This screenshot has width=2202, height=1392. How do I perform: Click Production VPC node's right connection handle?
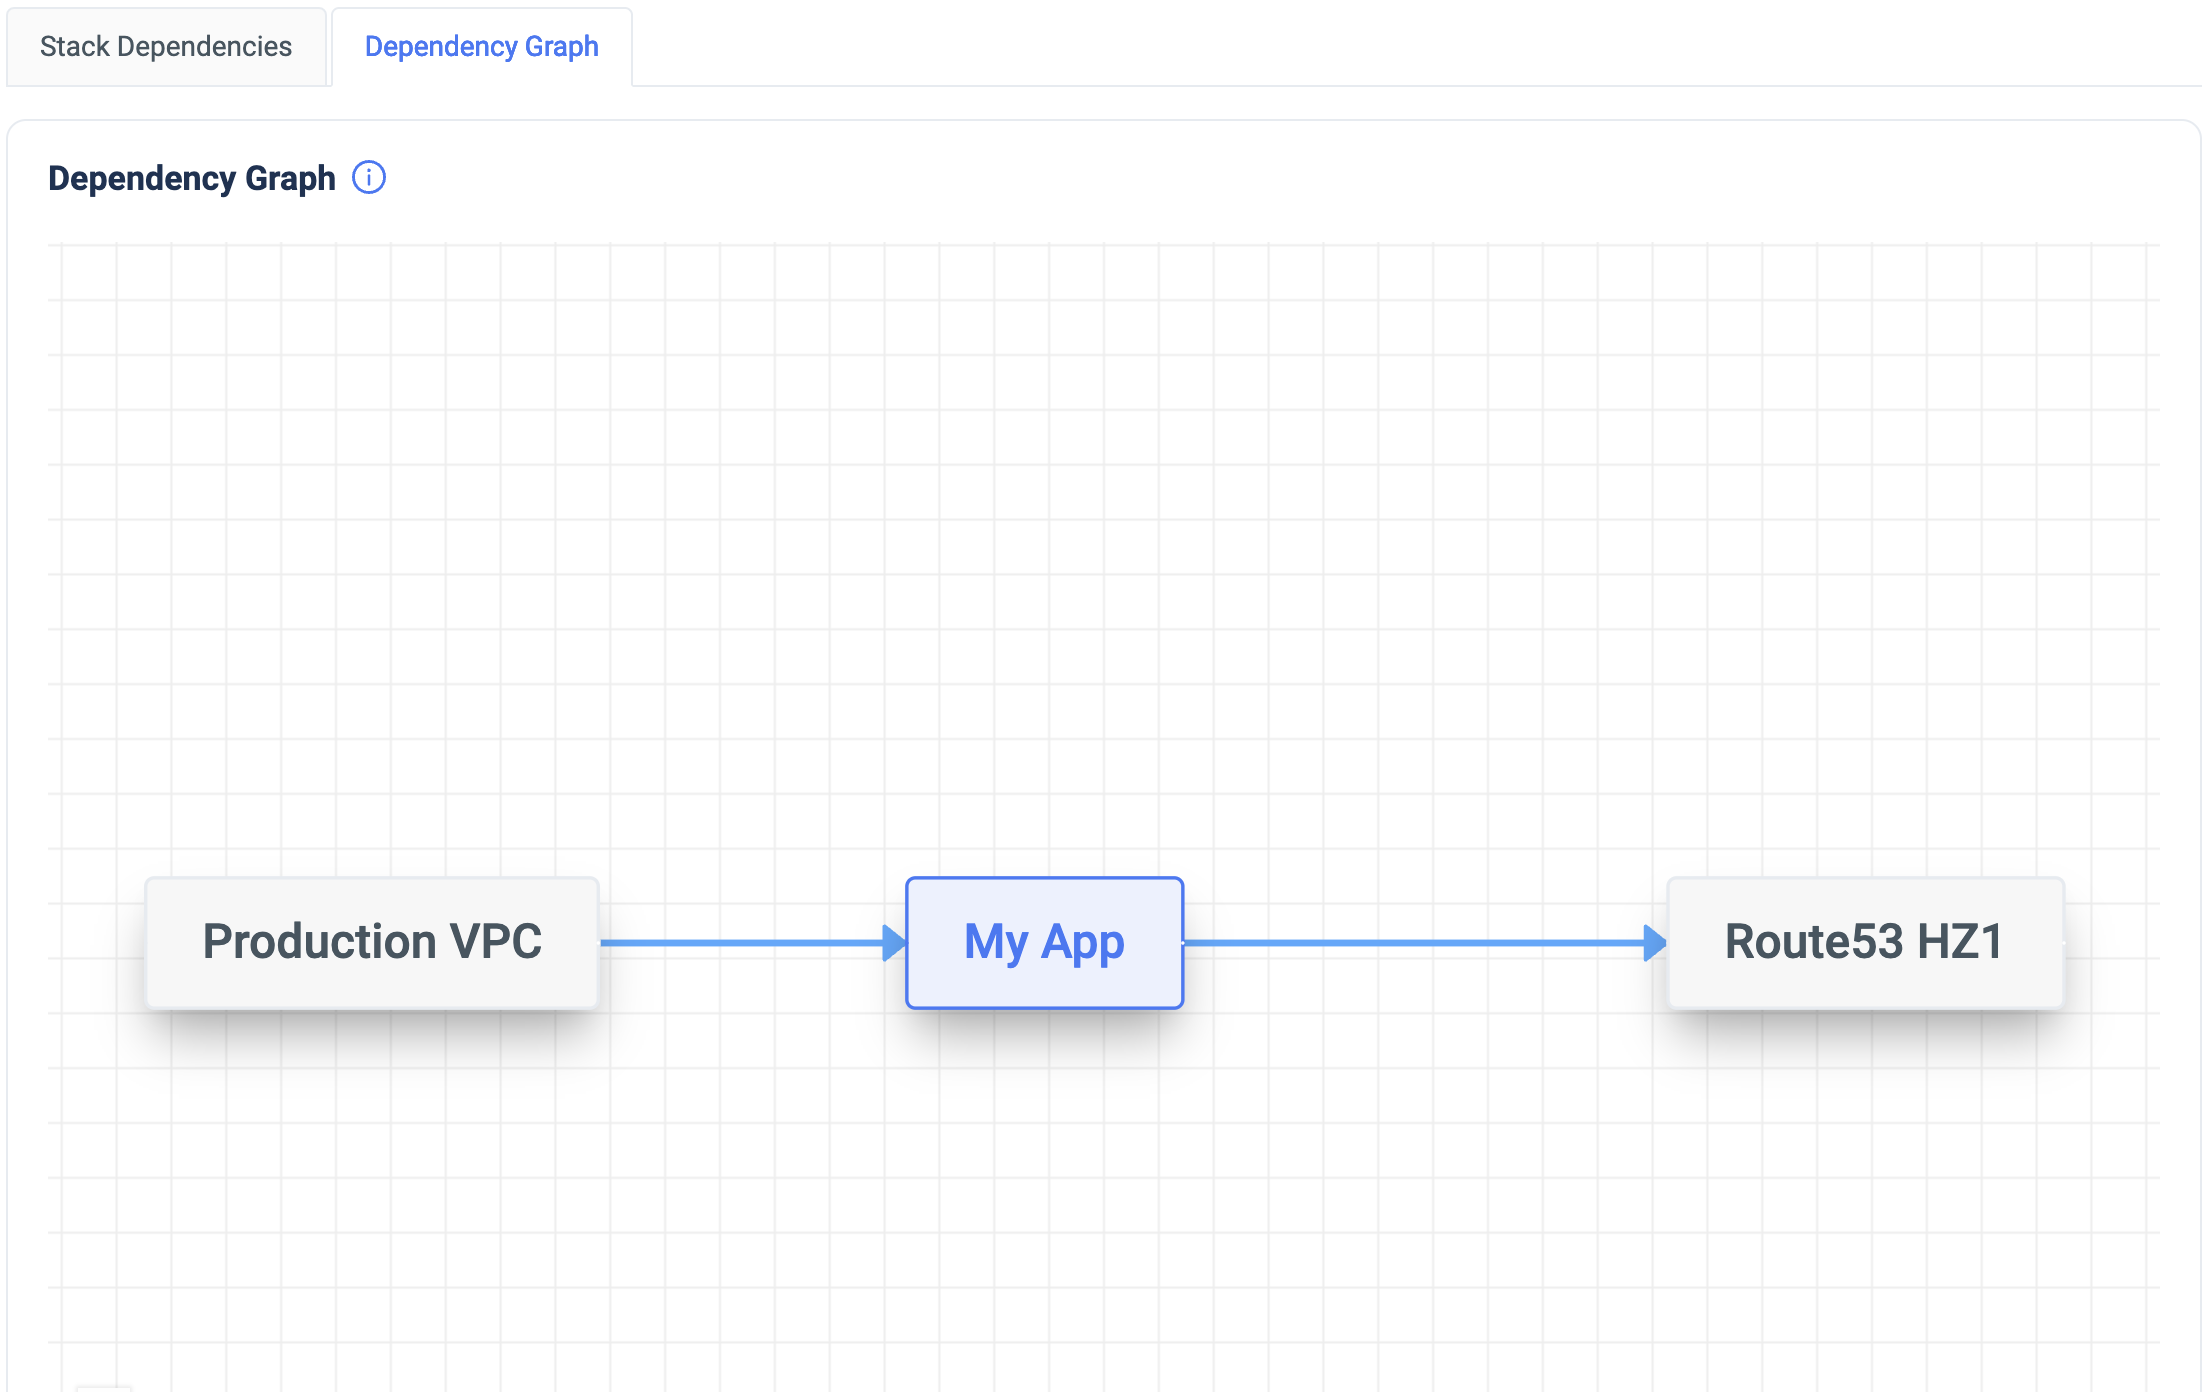[599, 943]
